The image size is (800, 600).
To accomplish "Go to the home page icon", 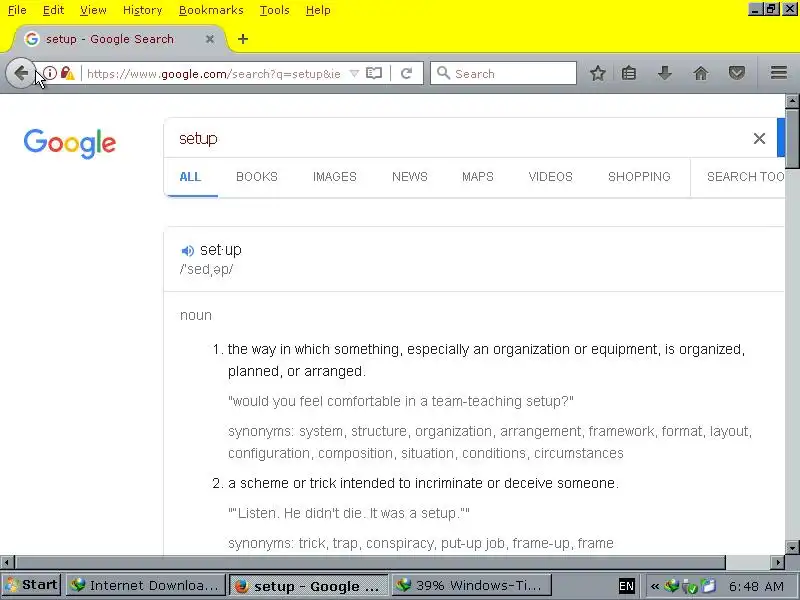I will point(701,73).
